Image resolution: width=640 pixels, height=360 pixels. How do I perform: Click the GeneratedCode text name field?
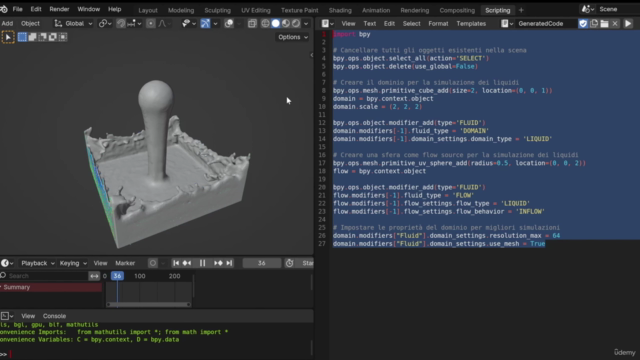[x=546, y=24]
